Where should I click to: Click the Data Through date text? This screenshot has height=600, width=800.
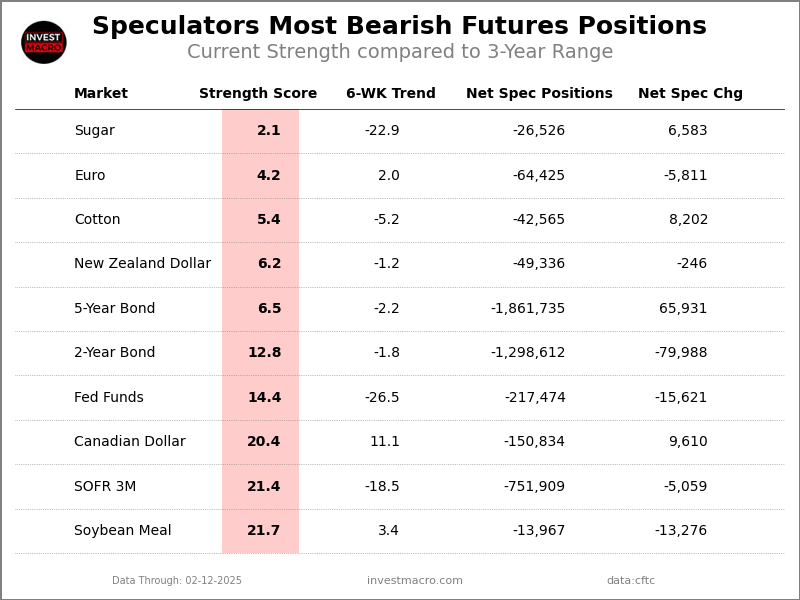177,581
